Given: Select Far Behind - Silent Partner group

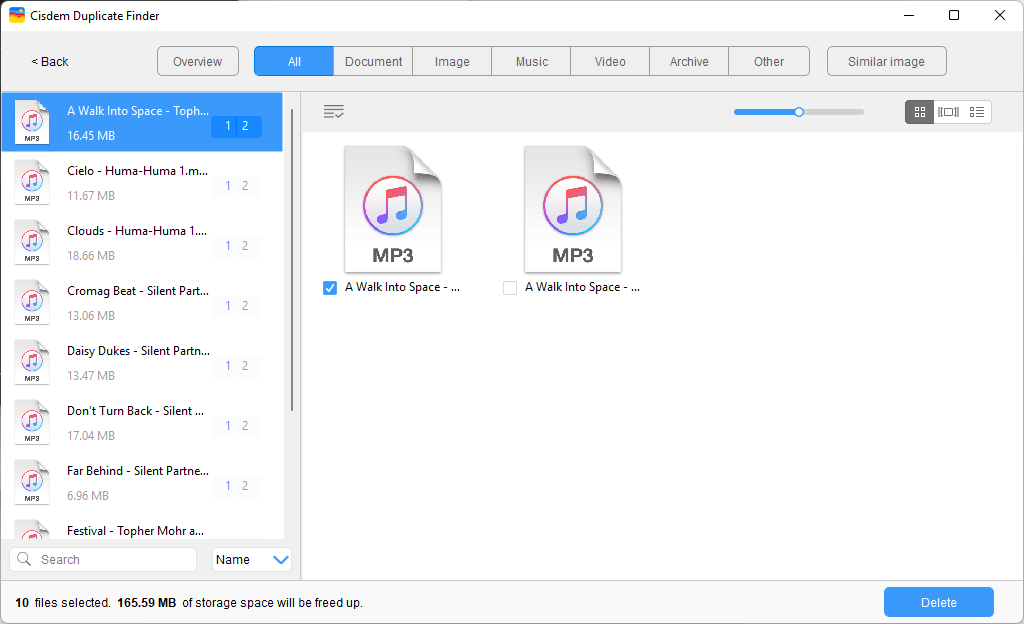Looking at the screenshot, I should (x=142, y=483).
